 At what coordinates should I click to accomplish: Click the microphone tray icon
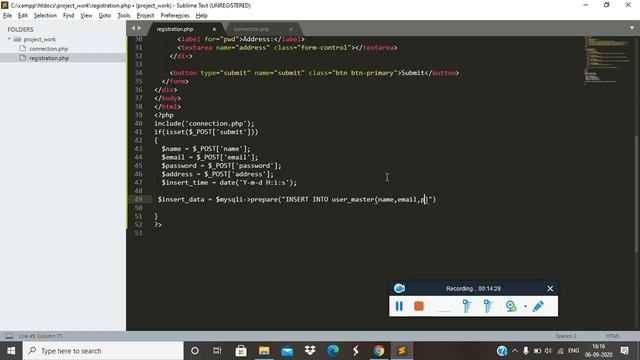coord(526,351)
